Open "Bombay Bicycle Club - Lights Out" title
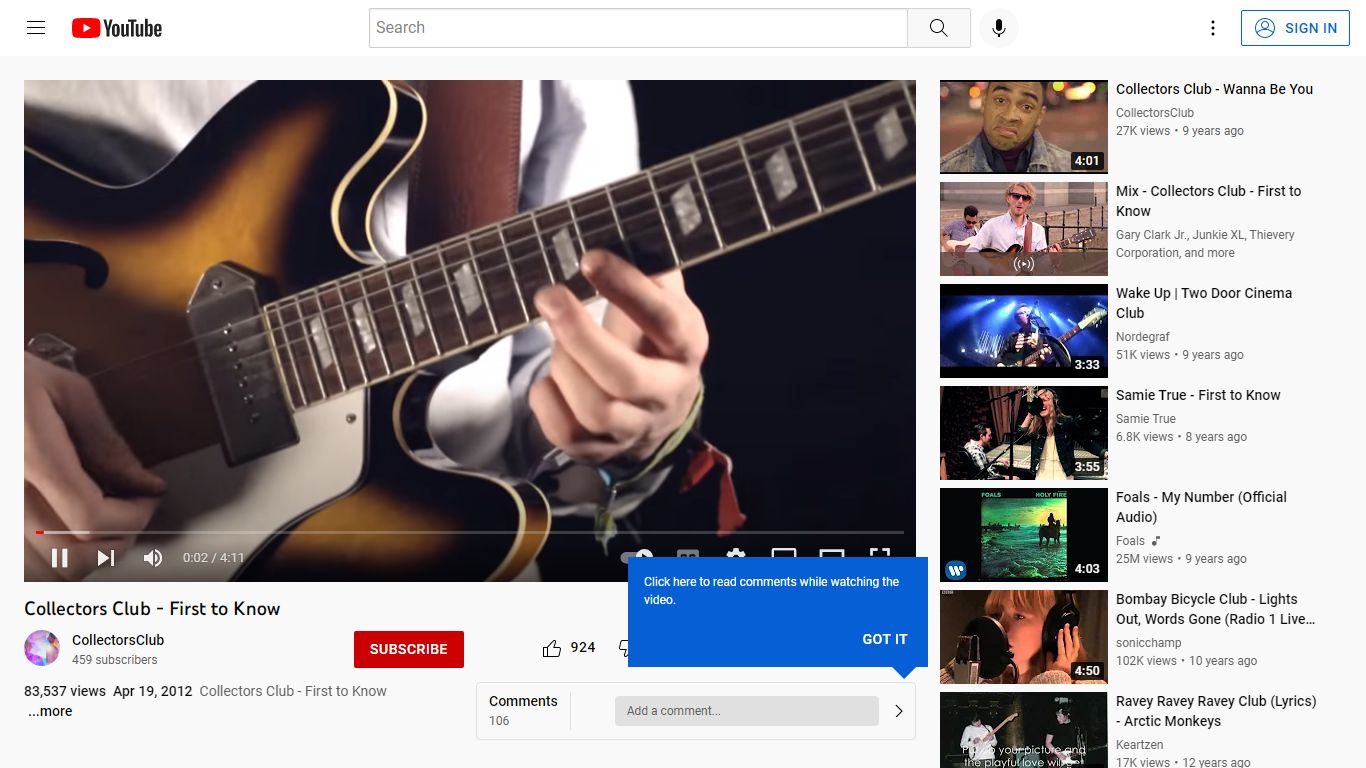The image size is (1366, 768). pos(1215,609)
